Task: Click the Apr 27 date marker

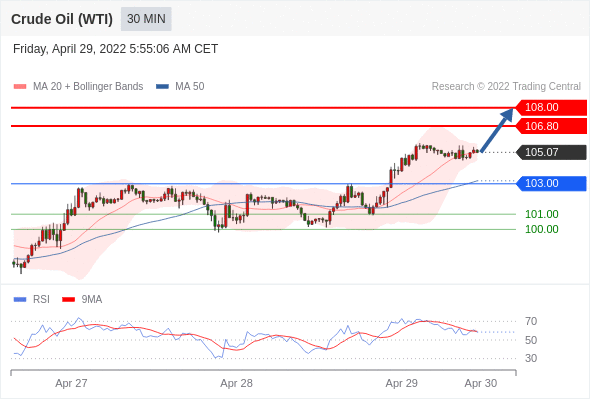Action: 71,383
